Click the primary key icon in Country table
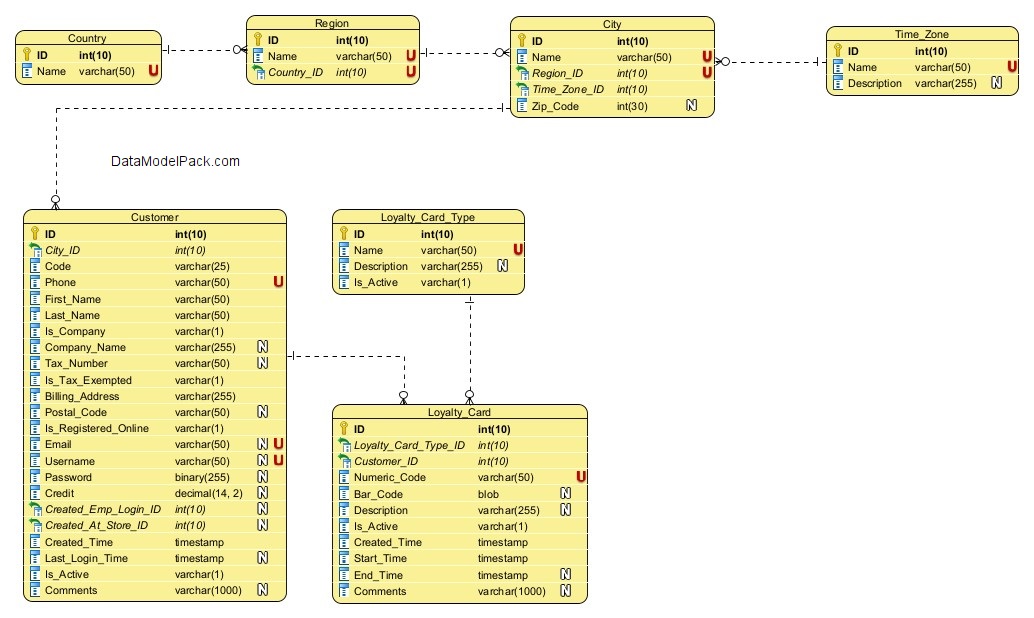This screenshot has height=618, width=1034. click(27, 55)
